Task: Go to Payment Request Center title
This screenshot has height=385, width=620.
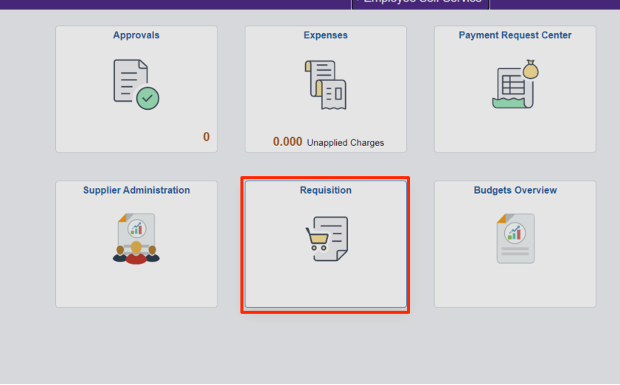Action: point(515,35)
